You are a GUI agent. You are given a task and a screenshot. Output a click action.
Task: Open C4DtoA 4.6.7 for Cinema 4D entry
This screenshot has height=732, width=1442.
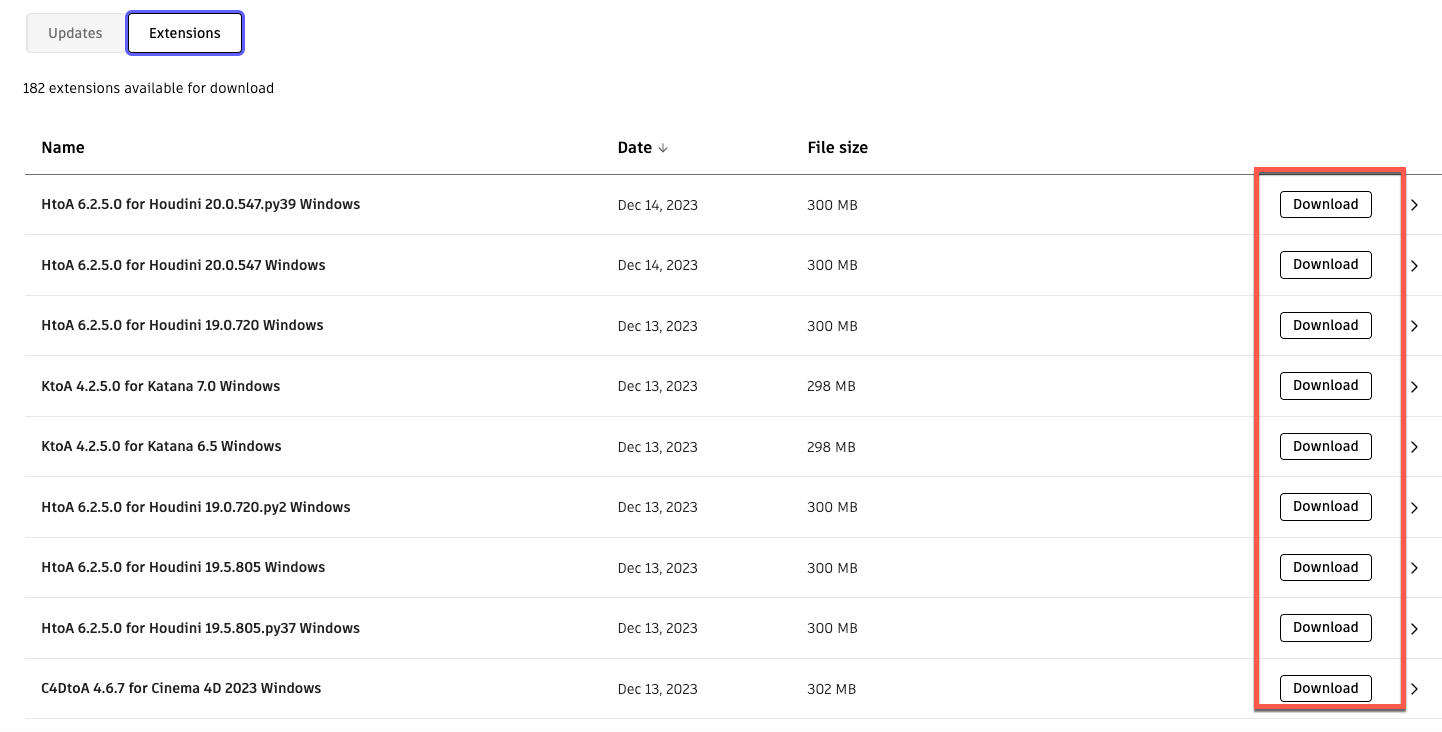[181, 688]
